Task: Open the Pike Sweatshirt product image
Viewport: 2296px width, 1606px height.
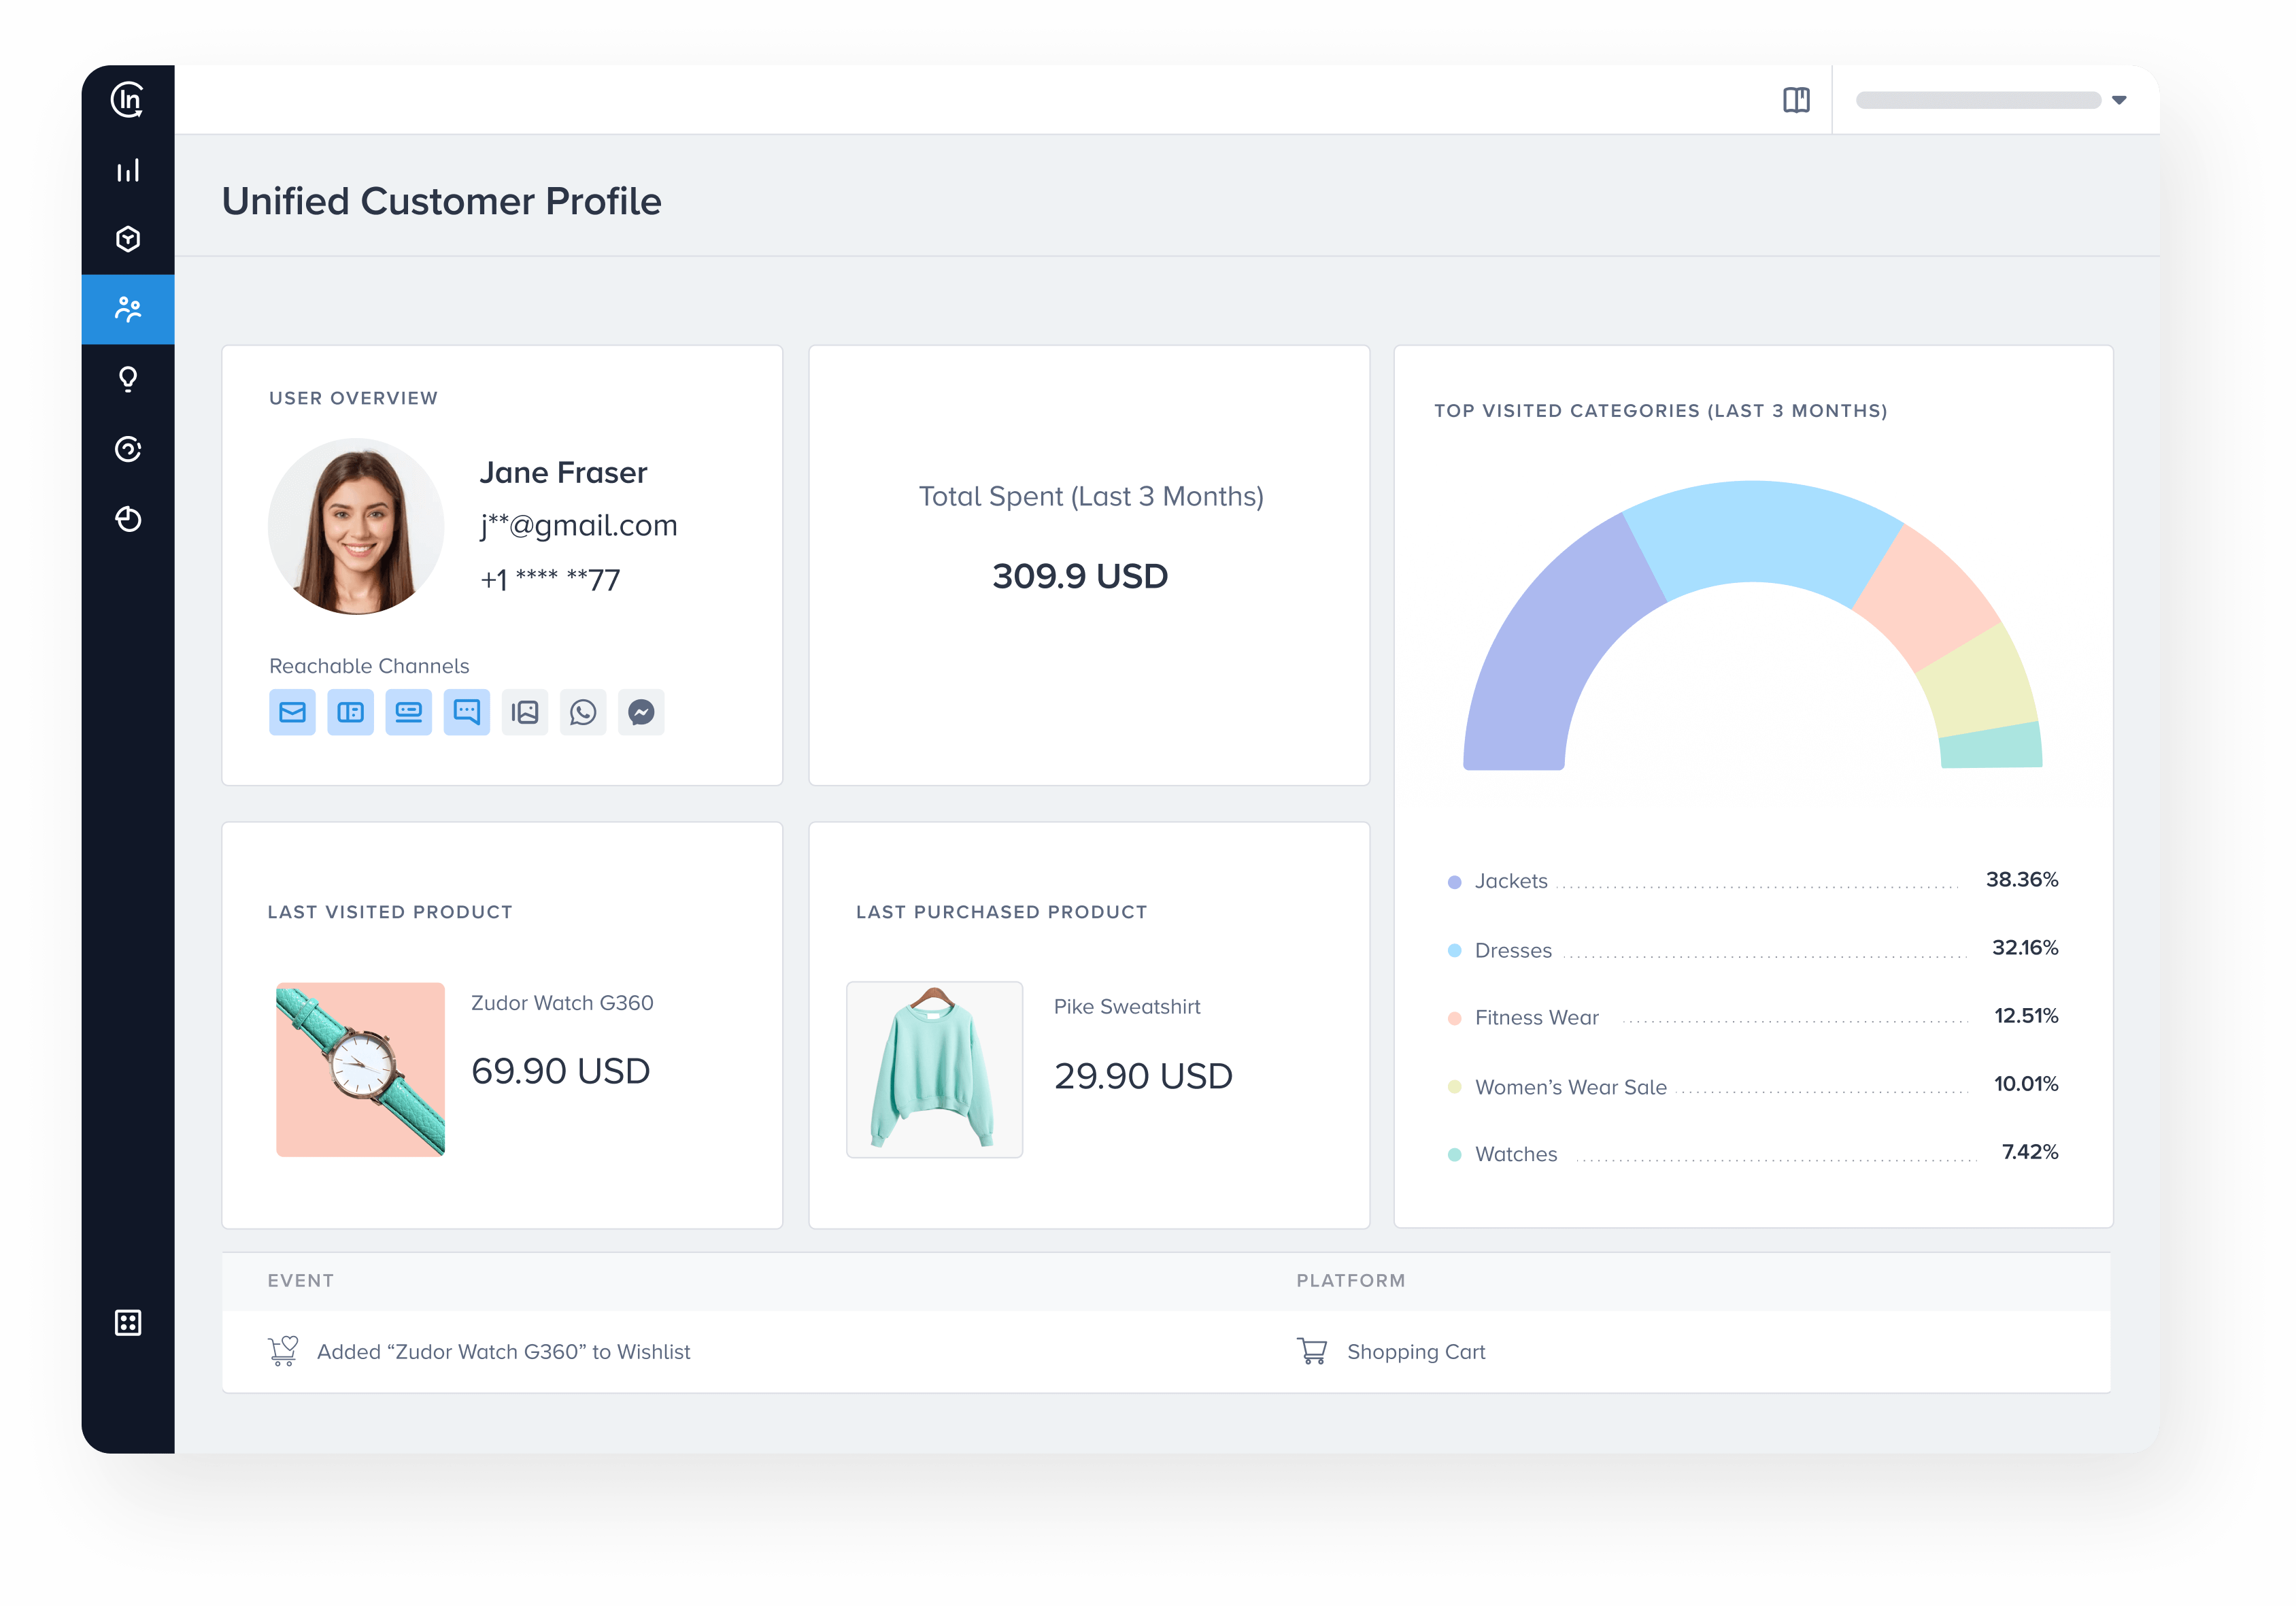Action: click(934, 1069)
